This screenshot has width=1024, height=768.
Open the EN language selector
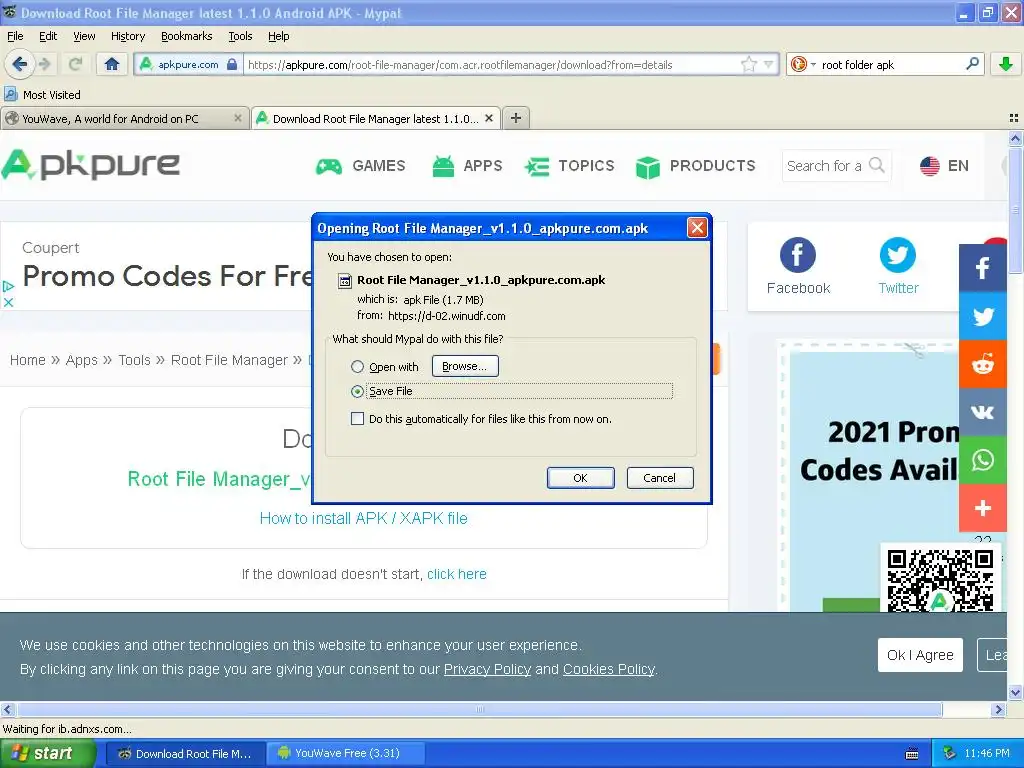(944, 166)
